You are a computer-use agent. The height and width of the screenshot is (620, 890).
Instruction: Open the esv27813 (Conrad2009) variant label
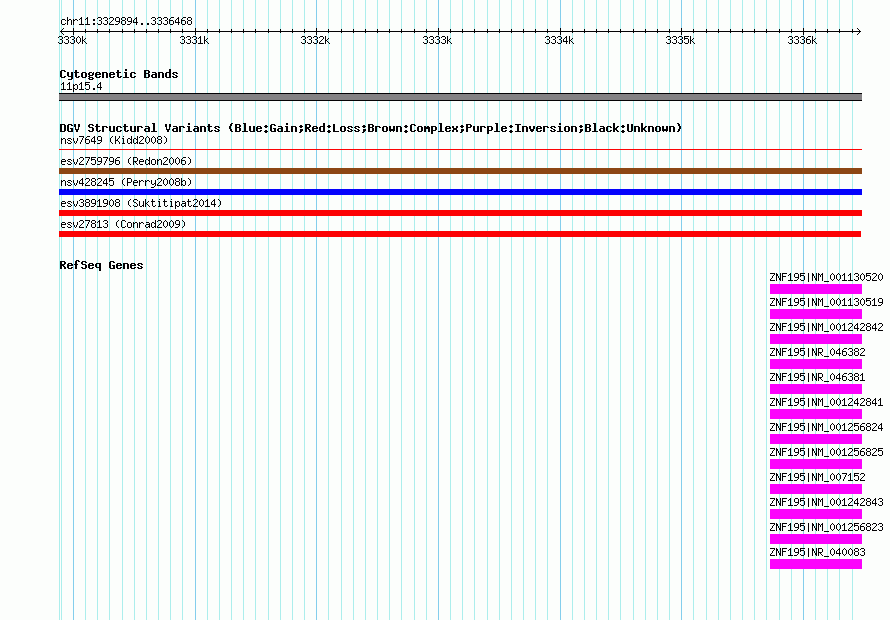(123, 224)
